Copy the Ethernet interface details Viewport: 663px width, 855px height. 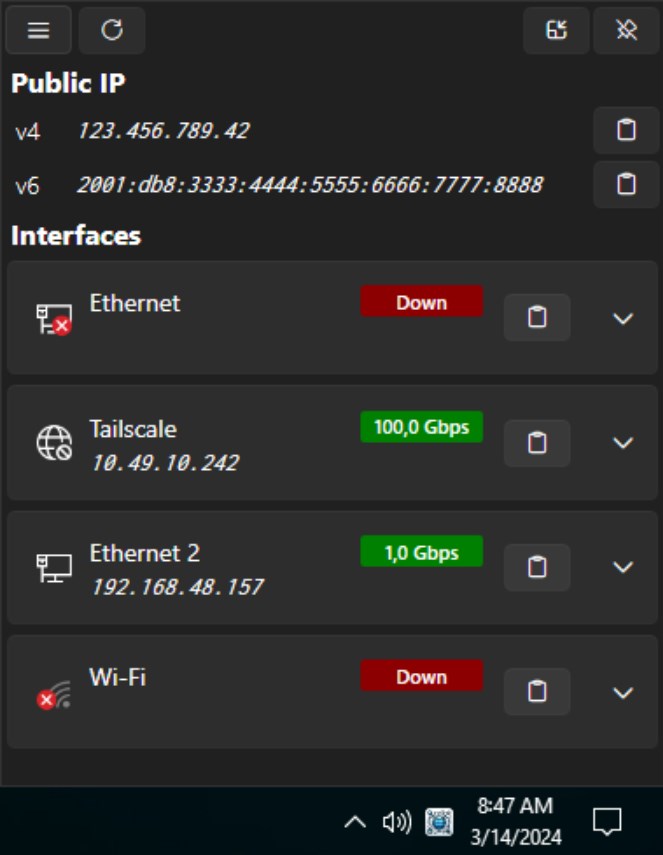[537, 316]
